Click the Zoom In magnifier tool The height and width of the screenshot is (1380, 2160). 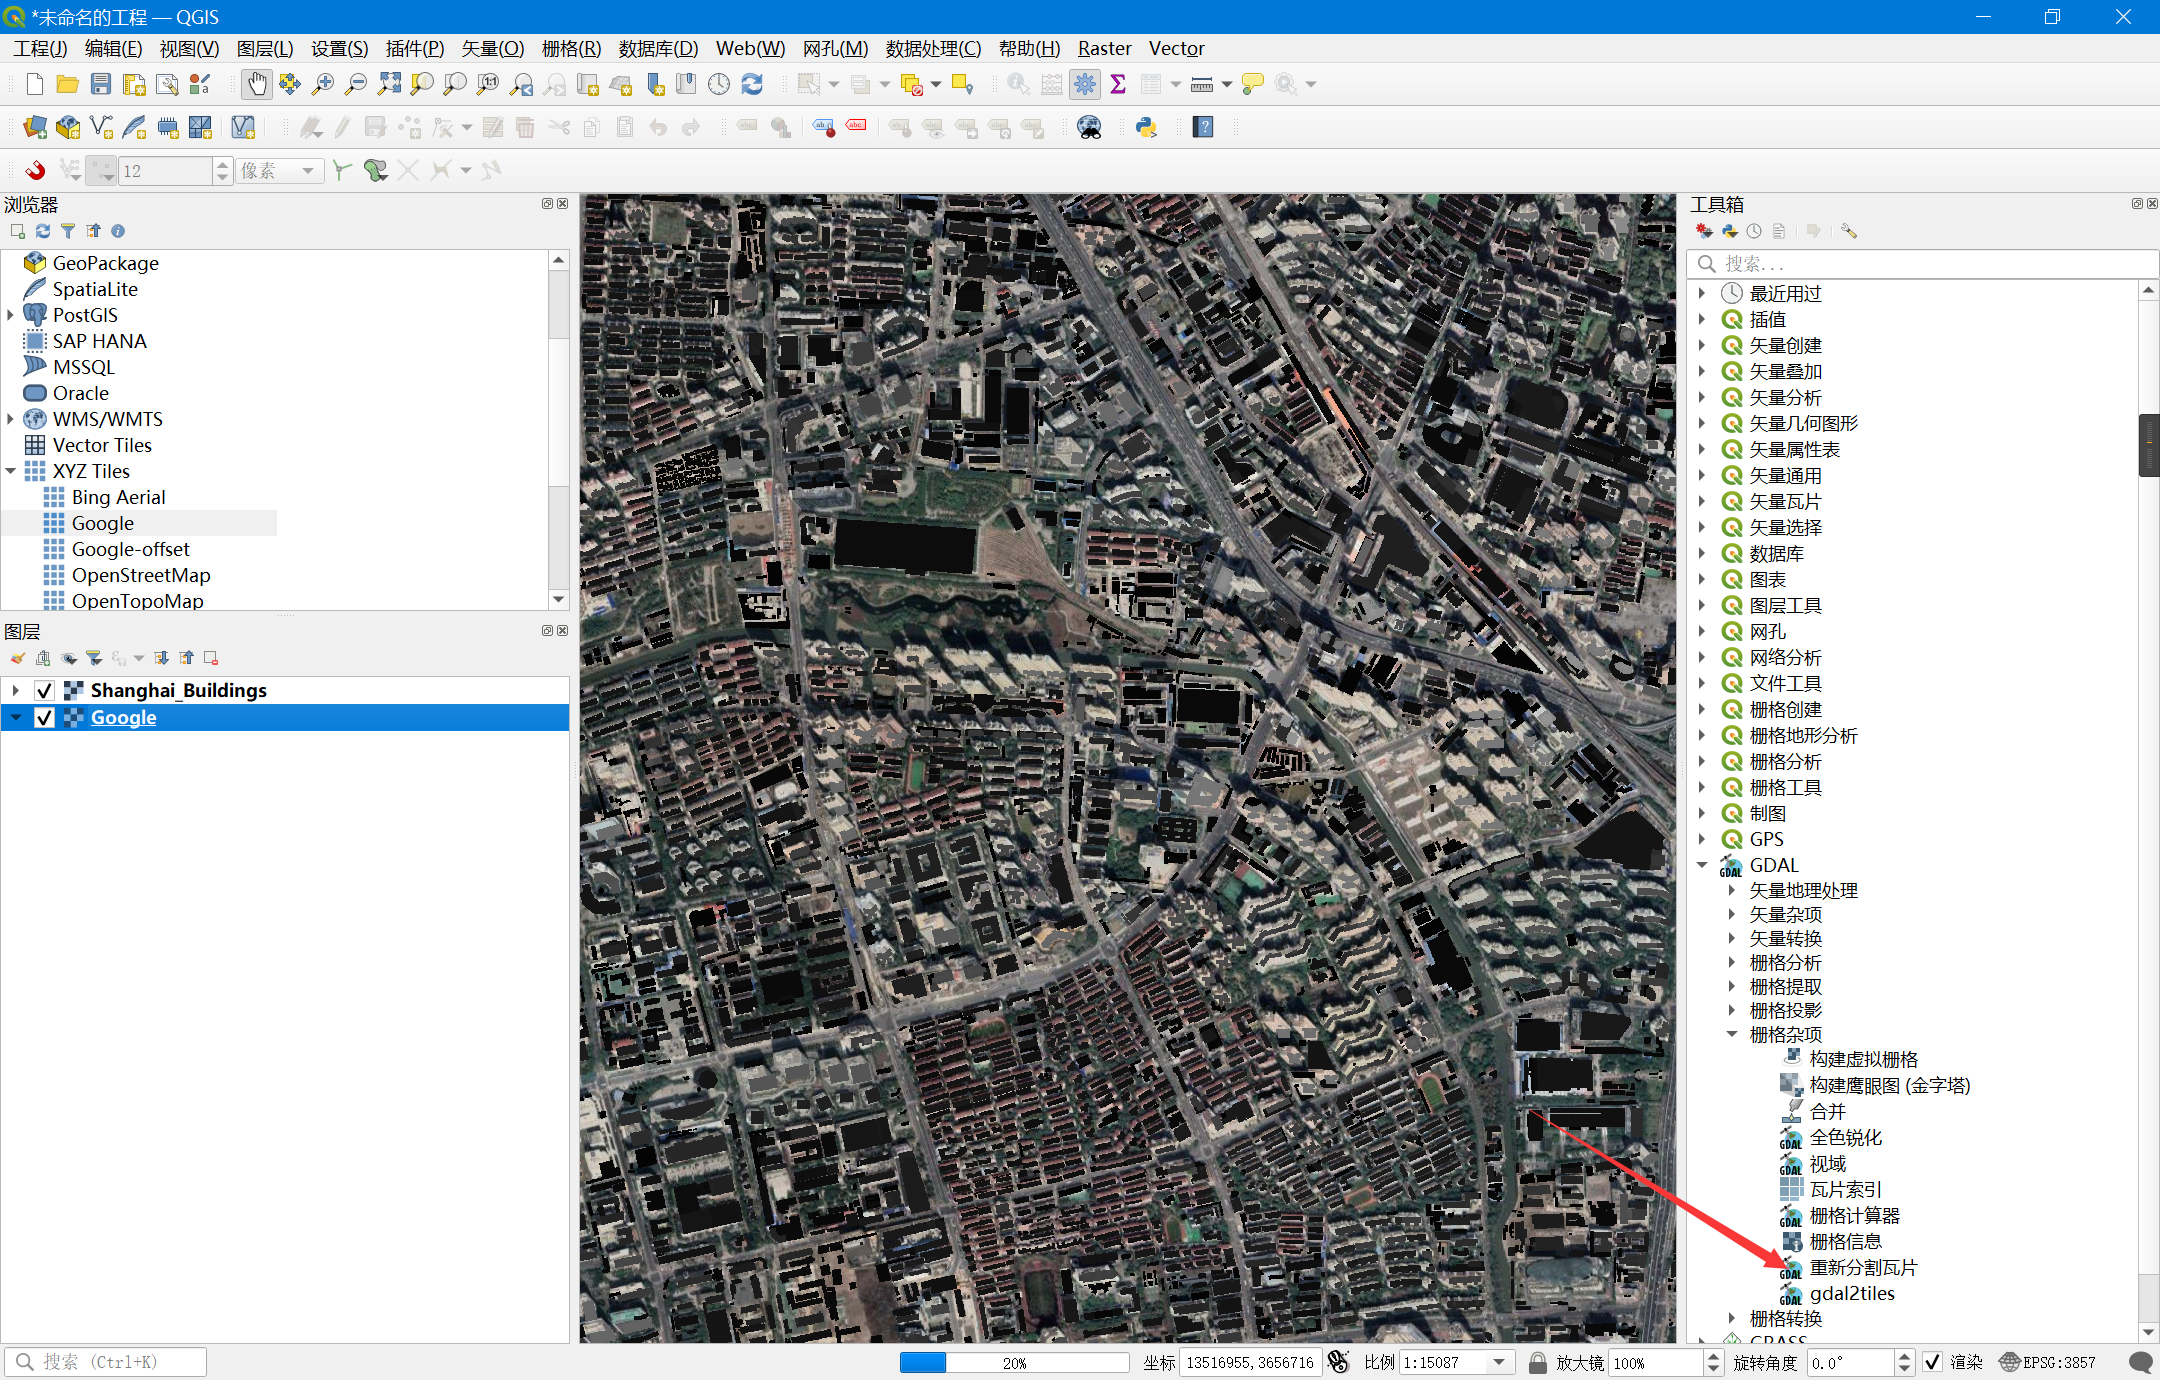click(322, 85)
